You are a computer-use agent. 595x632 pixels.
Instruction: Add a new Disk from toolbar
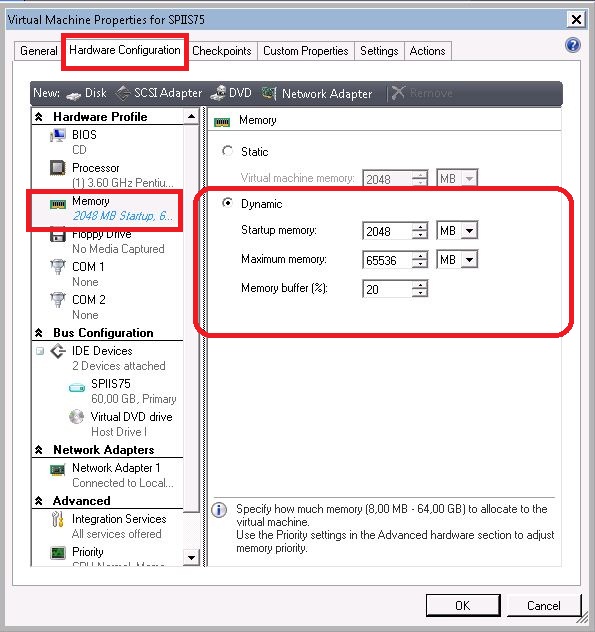(x=86, y=93)
